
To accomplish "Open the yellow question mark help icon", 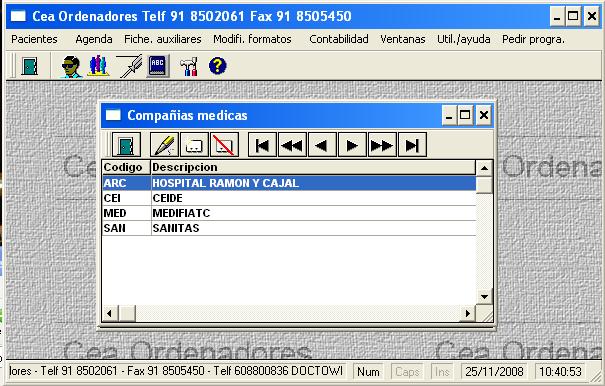I will [218, 66].
